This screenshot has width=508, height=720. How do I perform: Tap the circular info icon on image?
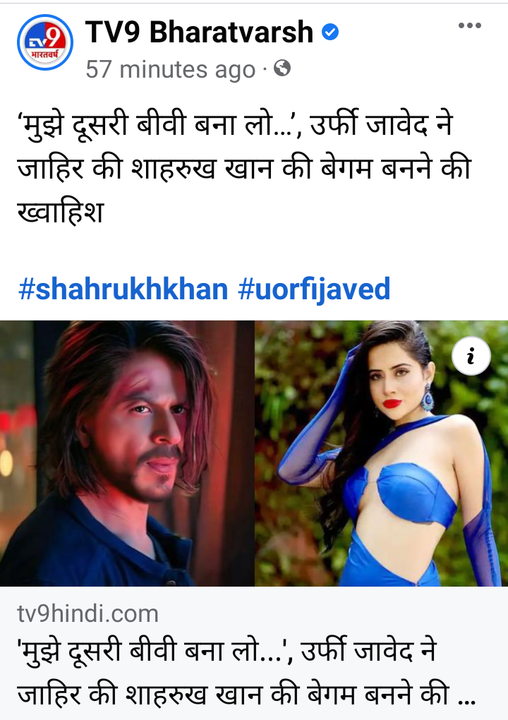(471, 356)
